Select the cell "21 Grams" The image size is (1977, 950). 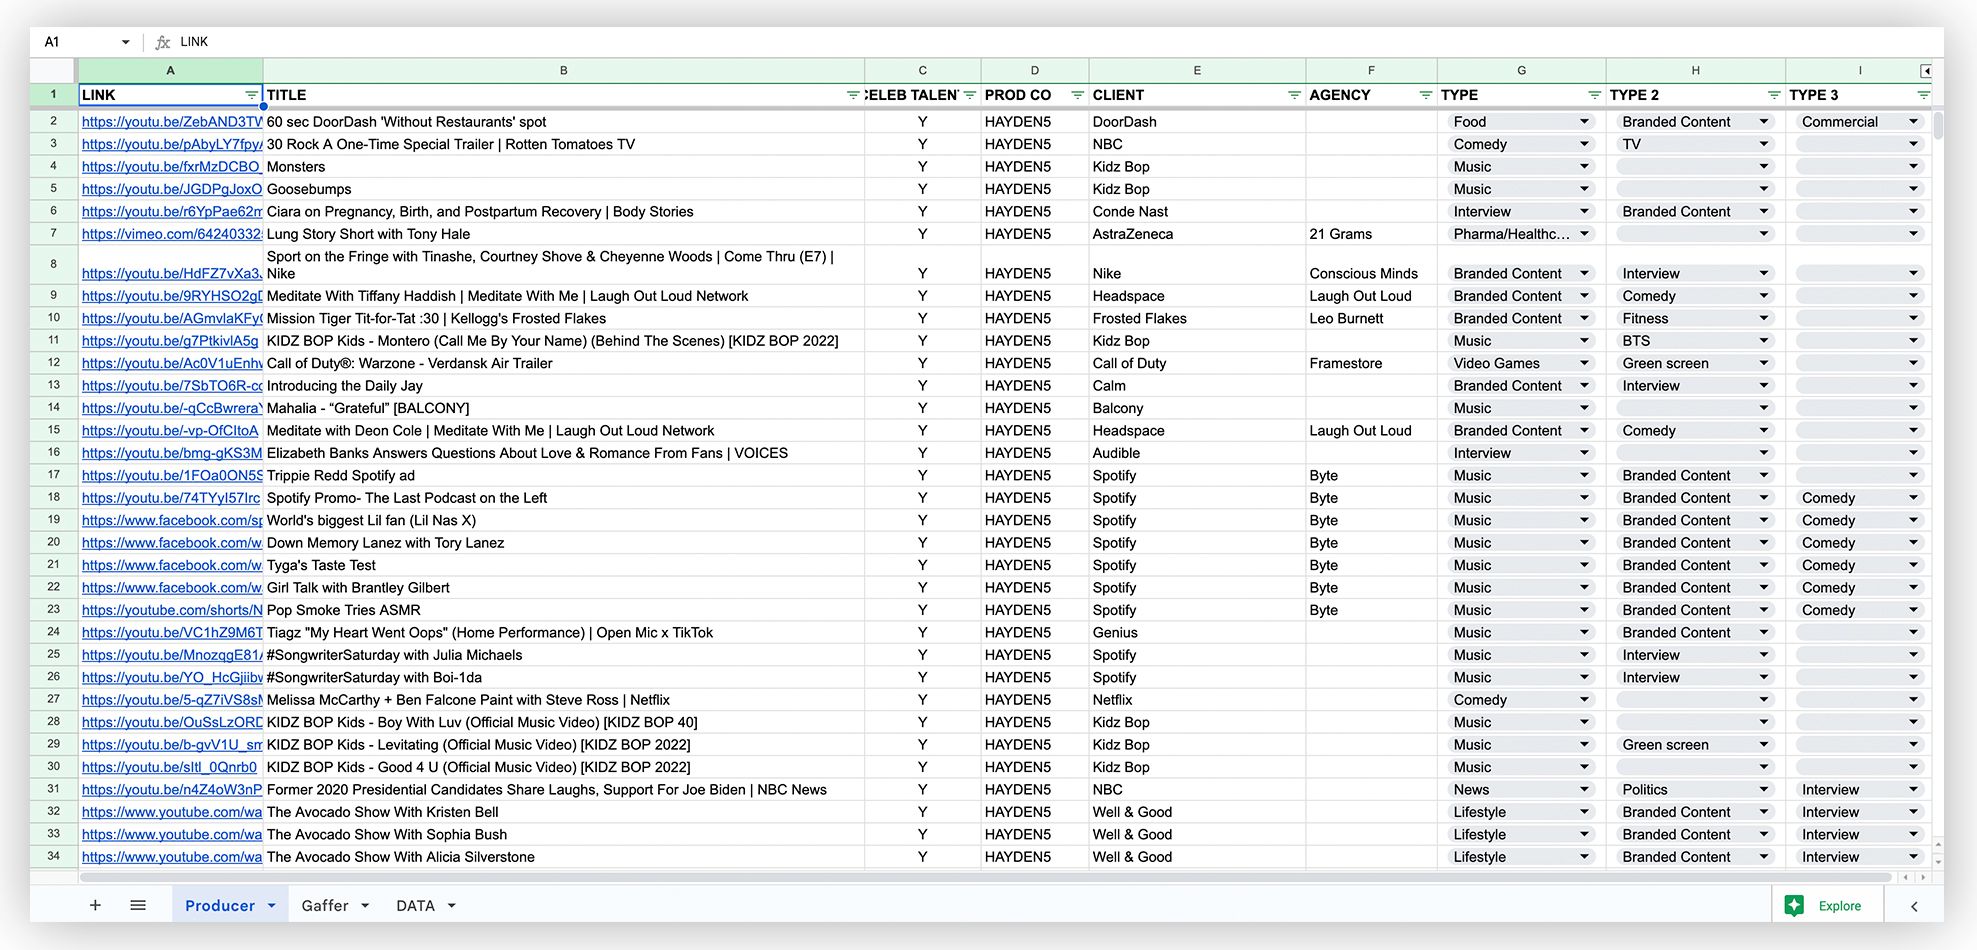coord(1371,234)
